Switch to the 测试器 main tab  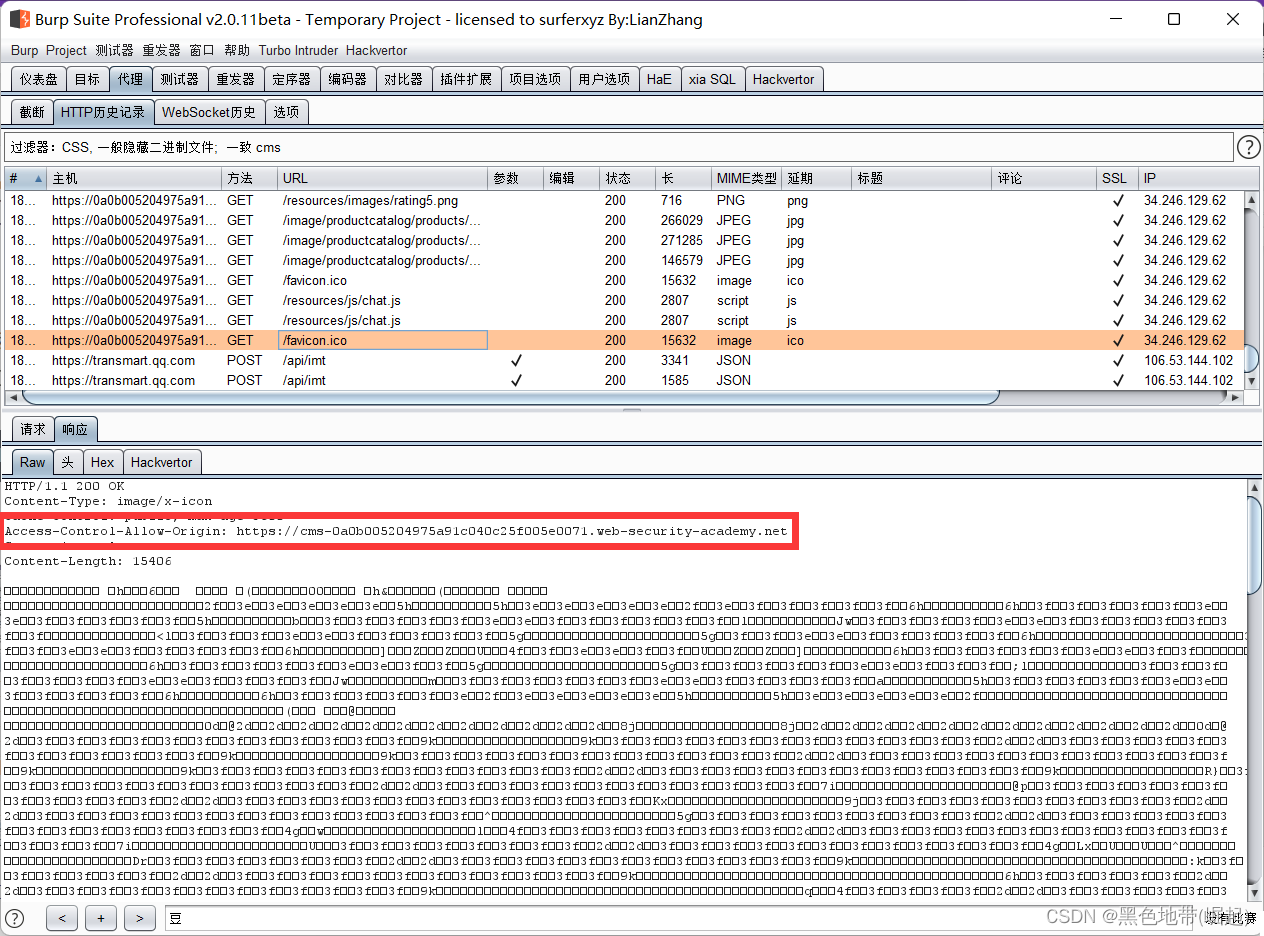(179, 79)
